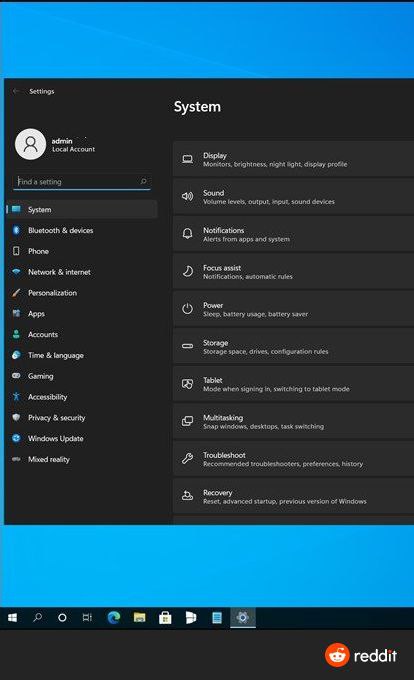Select the Windows Update label
The width and height of the screenshot is (414, 680).
[x=56, y=438]
